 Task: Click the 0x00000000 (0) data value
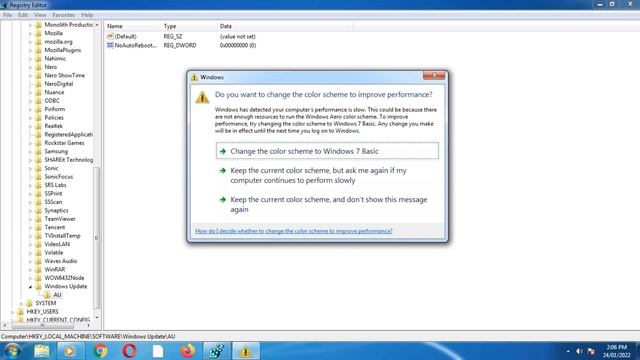coord(238,45)
